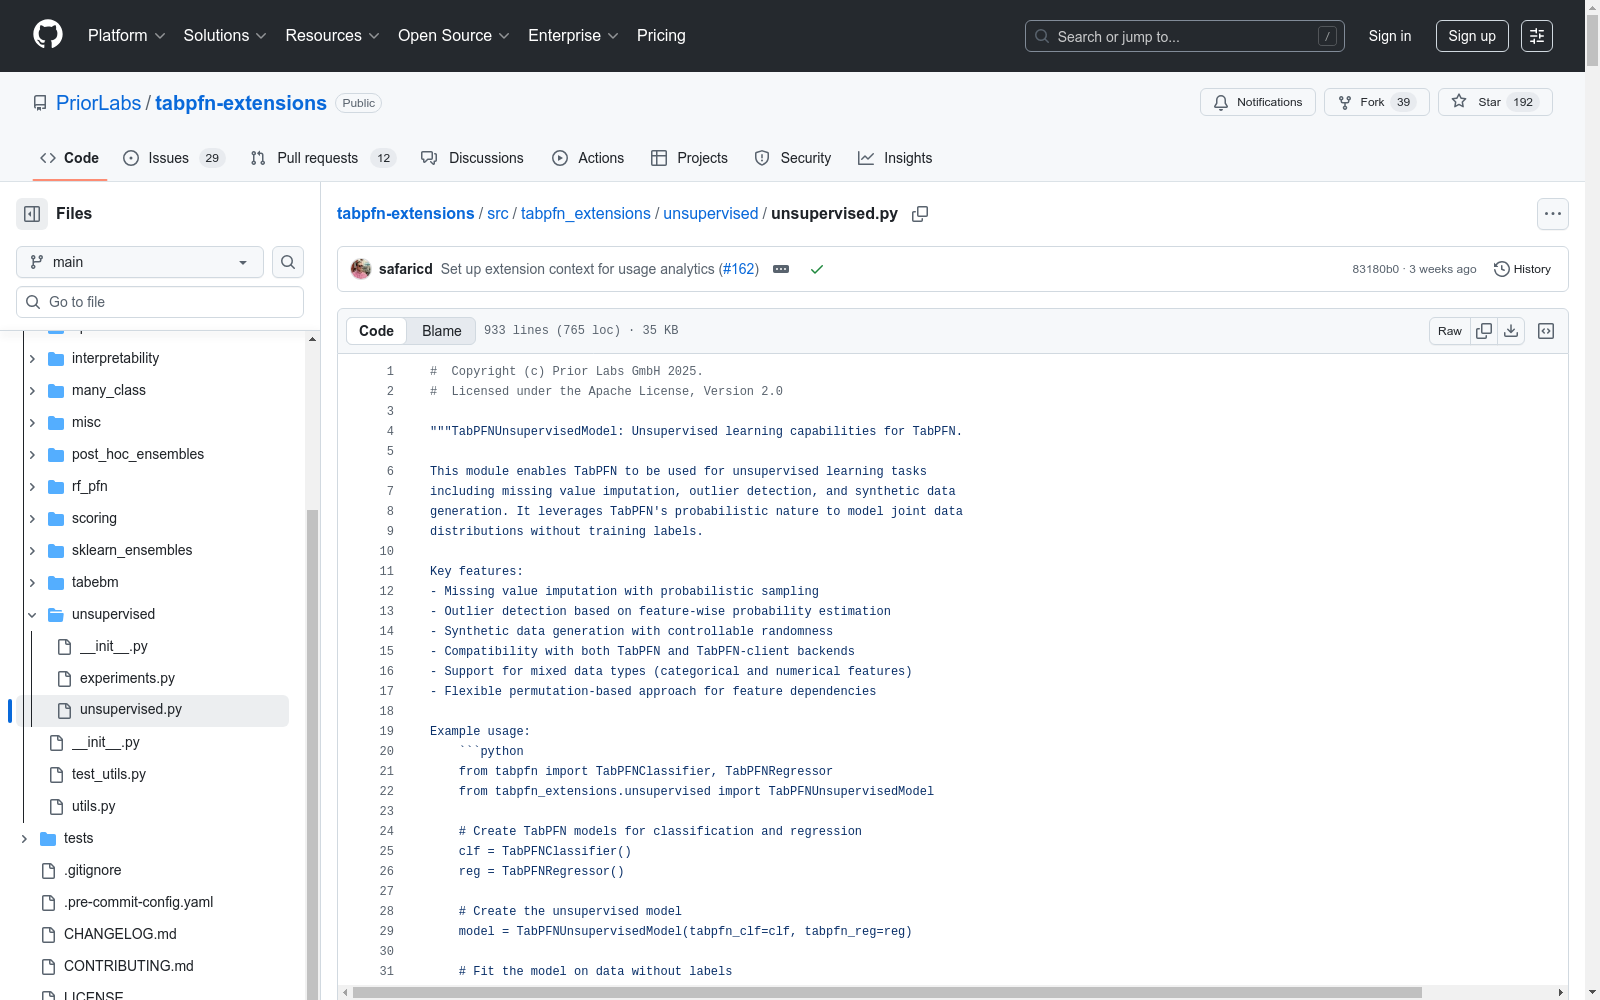Open the .gitignore file

point(93,870)
